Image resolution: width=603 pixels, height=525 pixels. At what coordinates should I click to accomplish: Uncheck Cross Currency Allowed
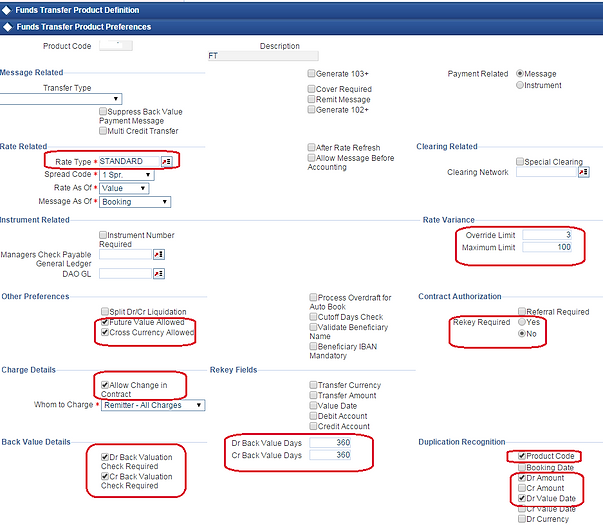pos(105,332)
